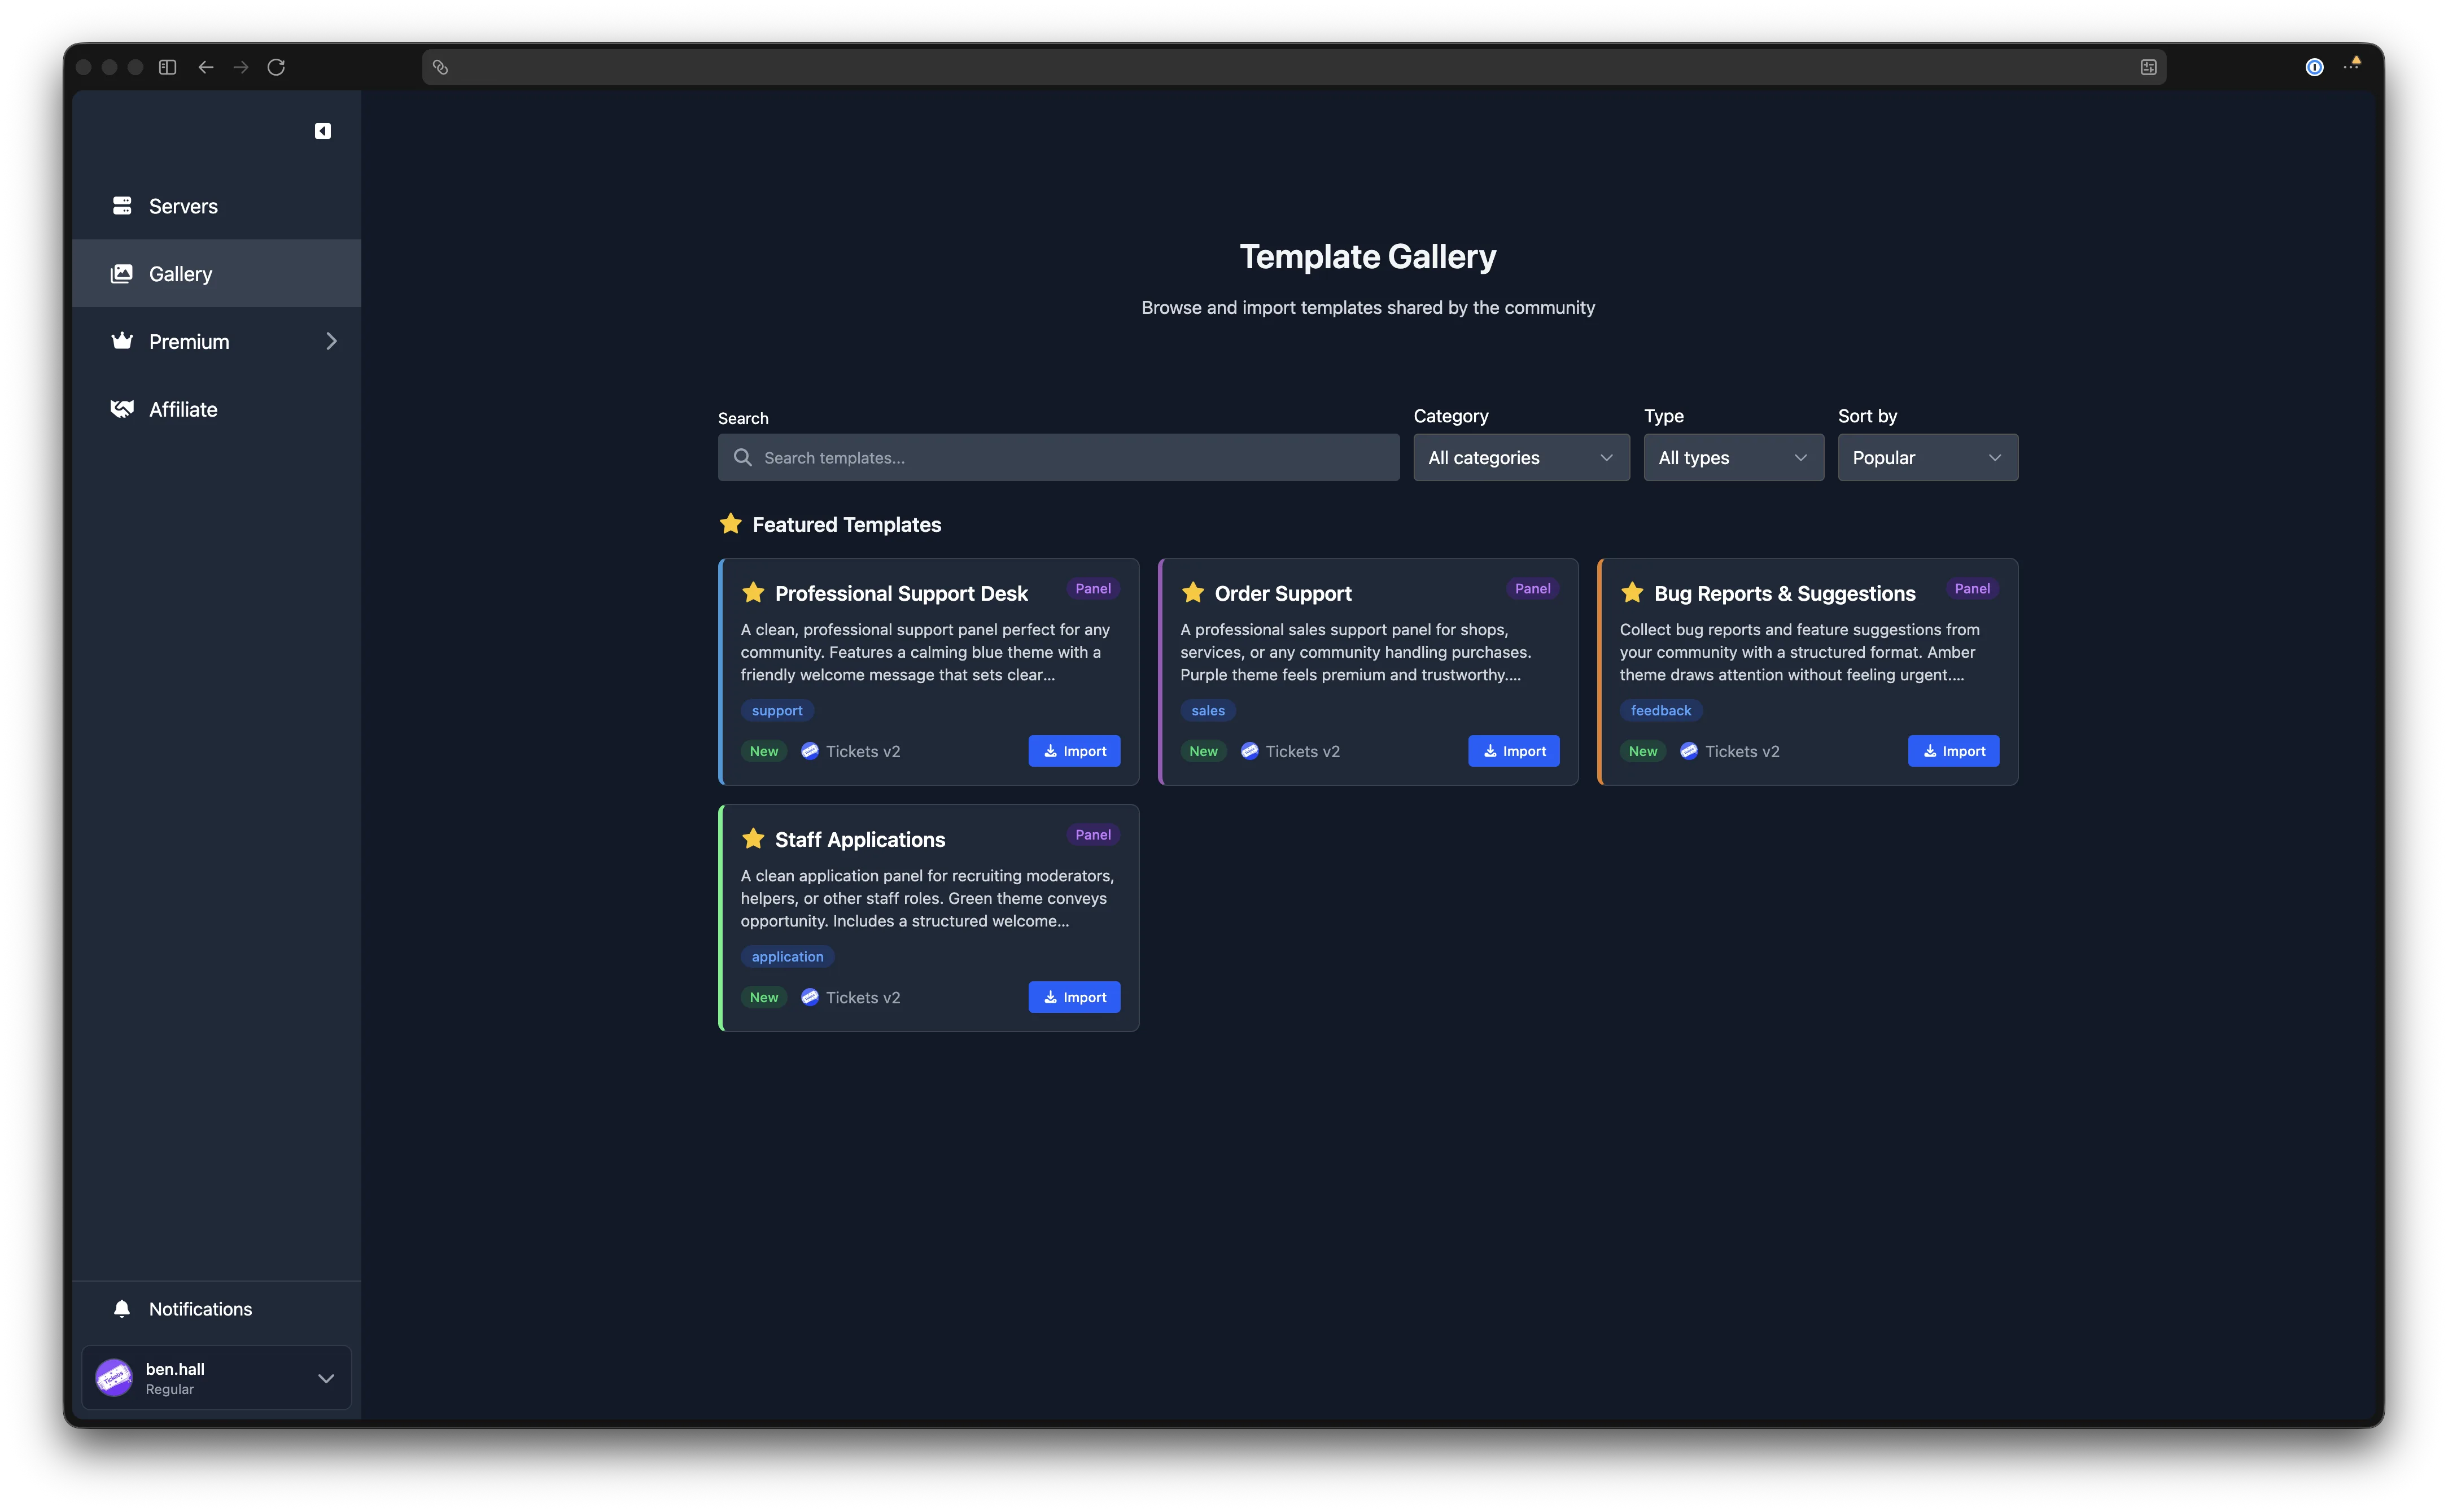This screenshot has width=2448, height=1512.
Task: Open the Staff Applications card title
Action: click(x=860, y=840)
